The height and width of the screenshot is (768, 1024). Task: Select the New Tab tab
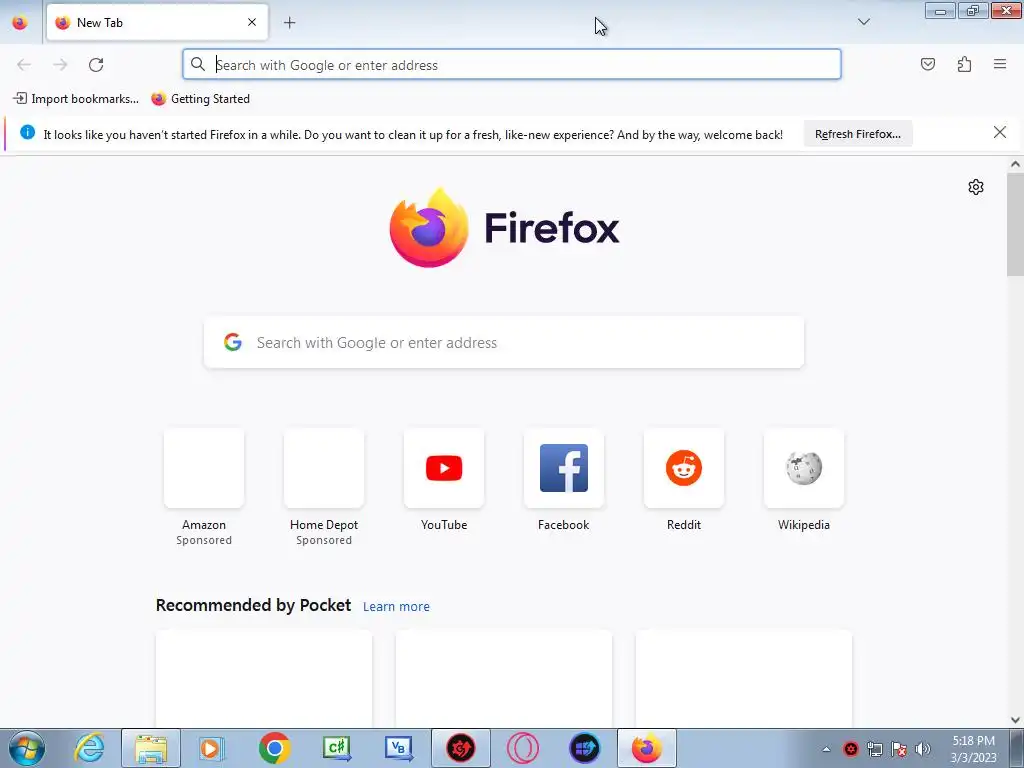click(x=157, y=22)
